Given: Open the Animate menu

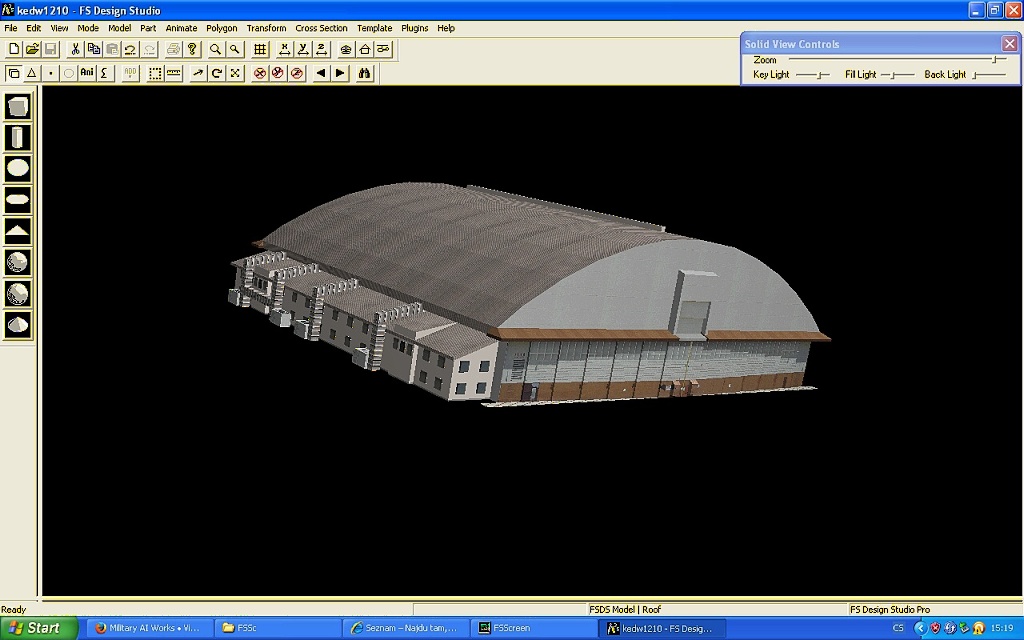Looking at the screenshot, I should 181,28.
